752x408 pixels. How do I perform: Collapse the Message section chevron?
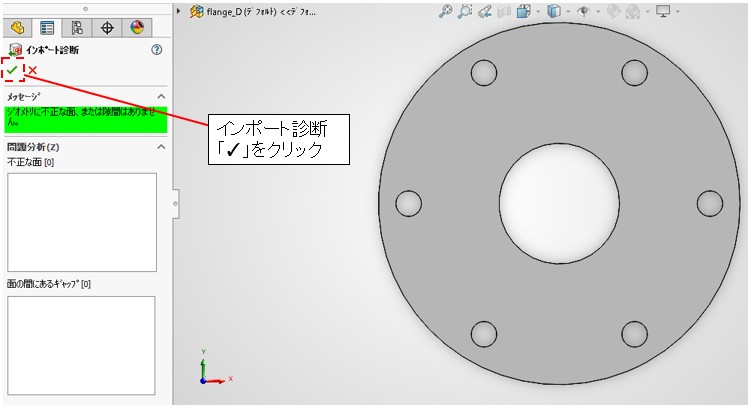point(161,96)
